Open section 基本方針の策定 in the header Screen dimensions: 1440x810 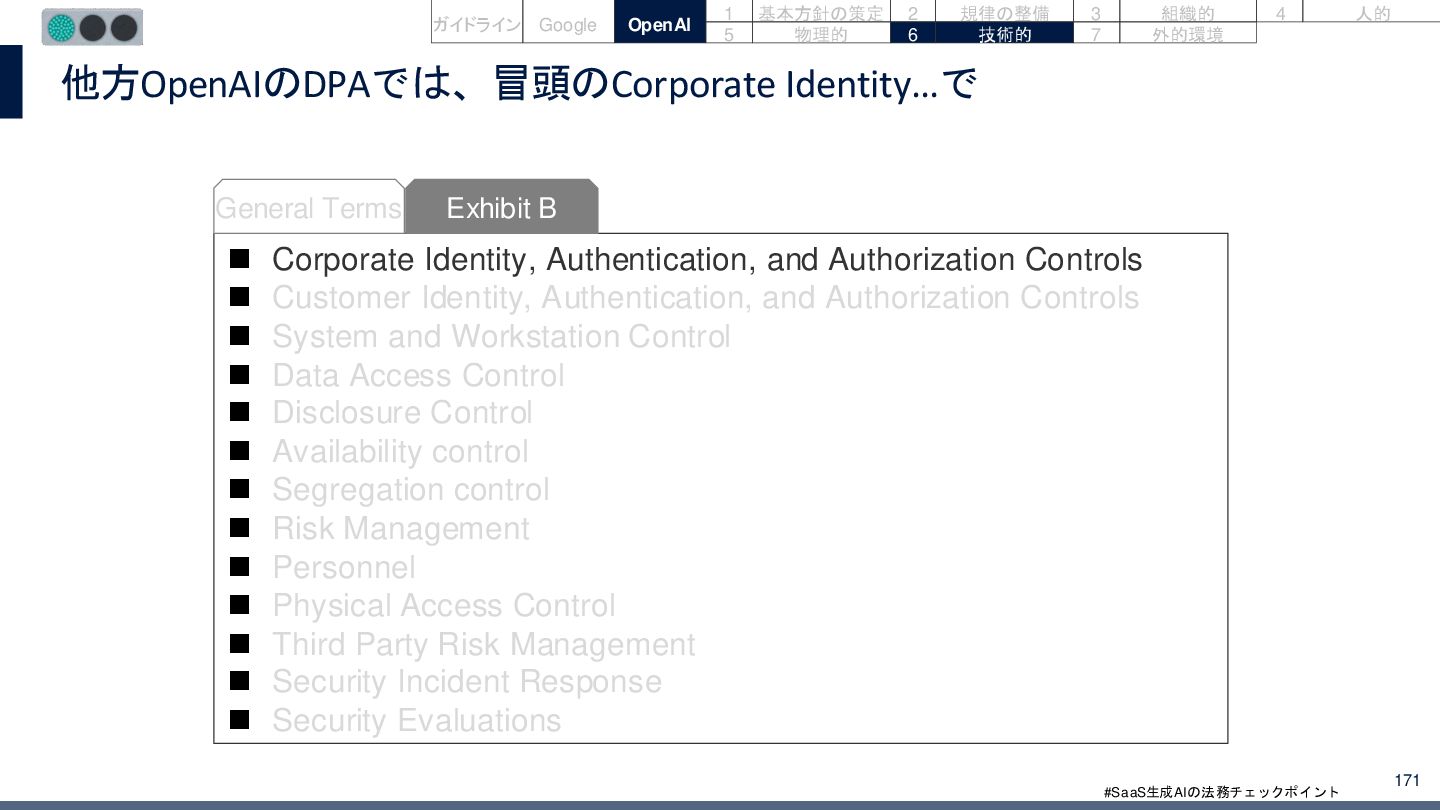[820, 13]
